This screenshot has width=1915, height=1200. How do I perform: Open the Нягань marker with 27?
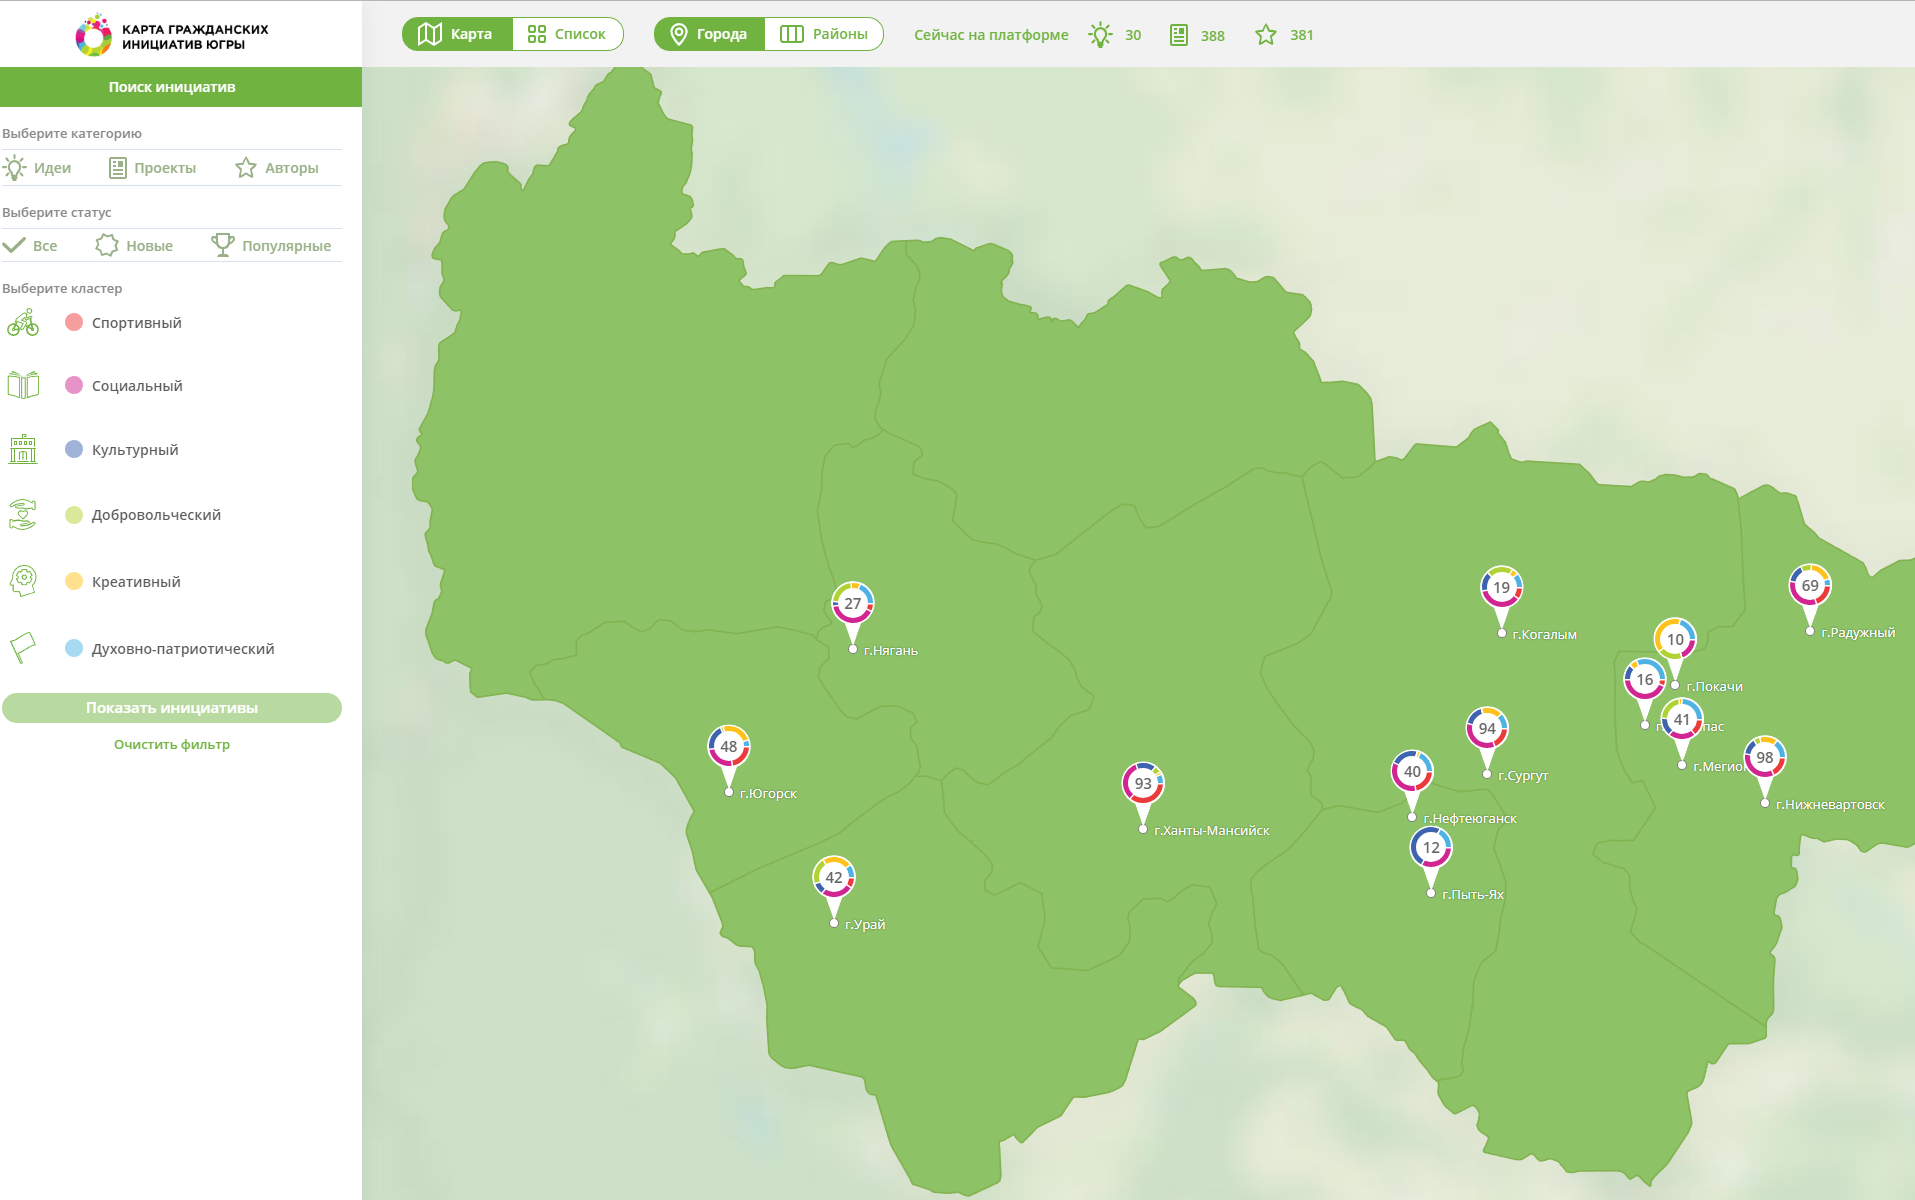[x=852, y=604]
